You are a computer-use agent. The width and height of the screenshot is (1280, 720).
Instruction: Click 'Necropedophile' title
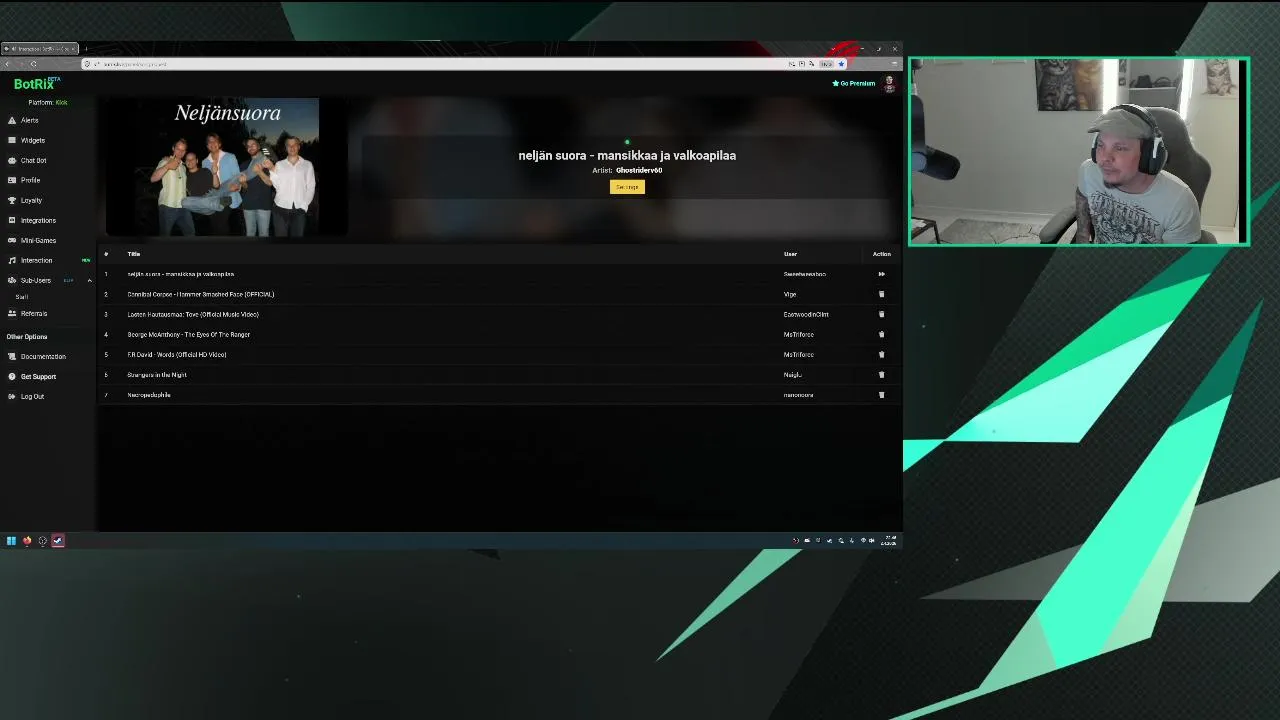click(149, 394)
